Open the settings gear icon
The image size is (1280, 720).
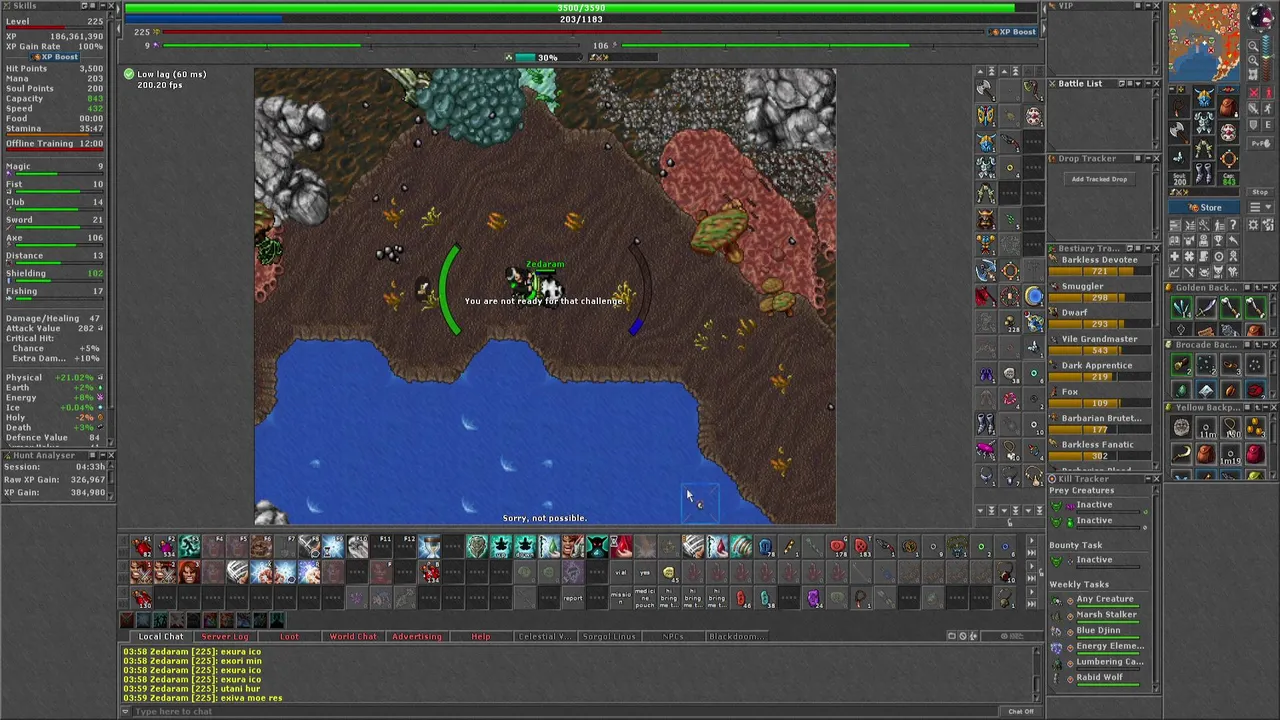(1253, 225)
